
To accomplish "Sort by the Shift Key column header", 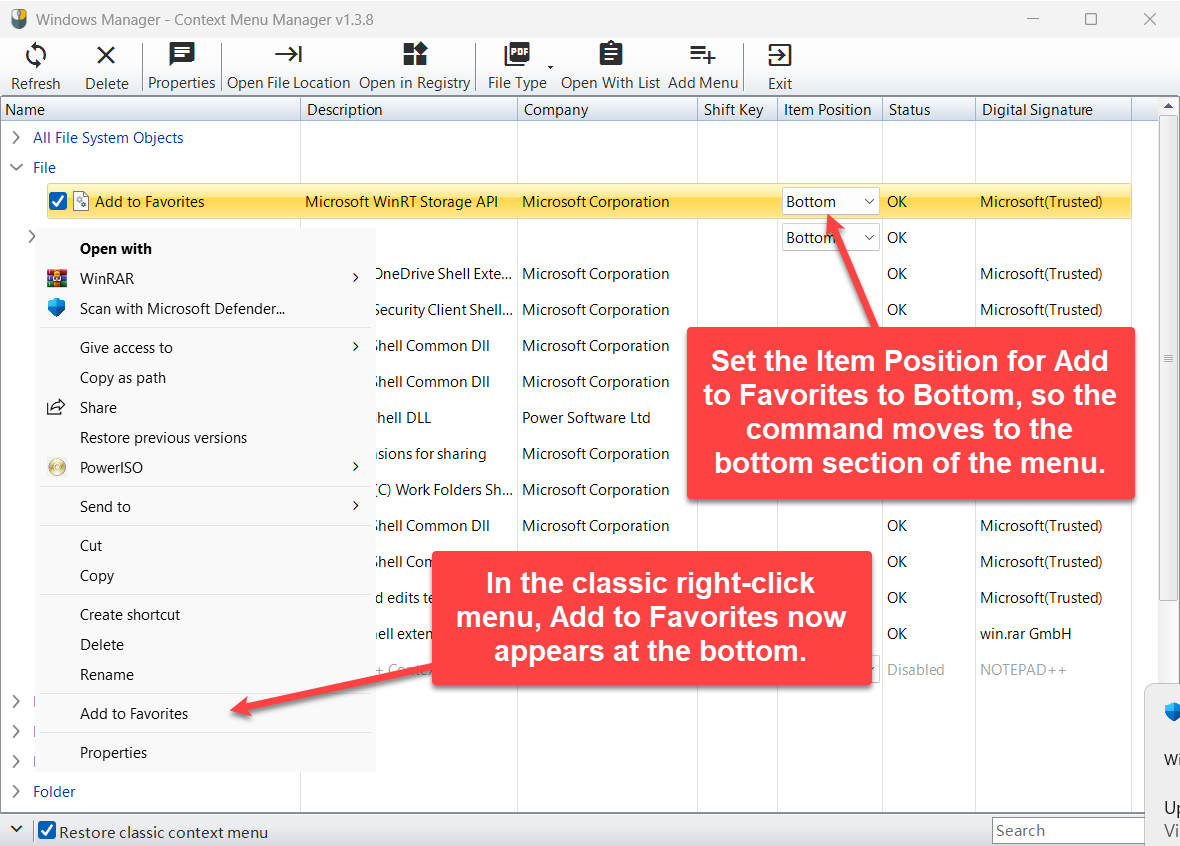I will [x=738, y=110].
